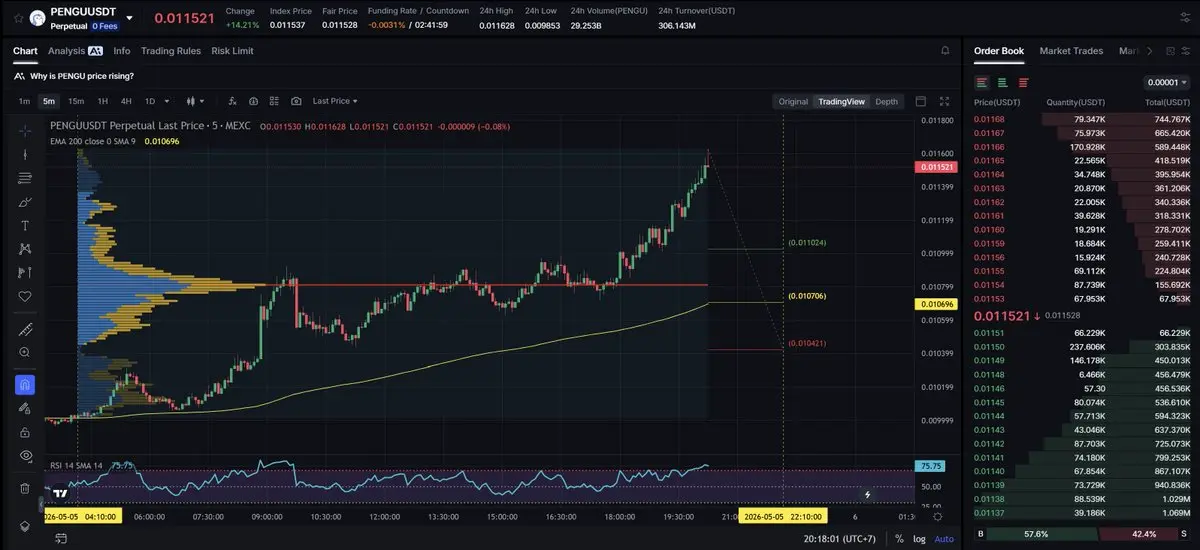Show more order panel tabs chevron

point(1150,51)
